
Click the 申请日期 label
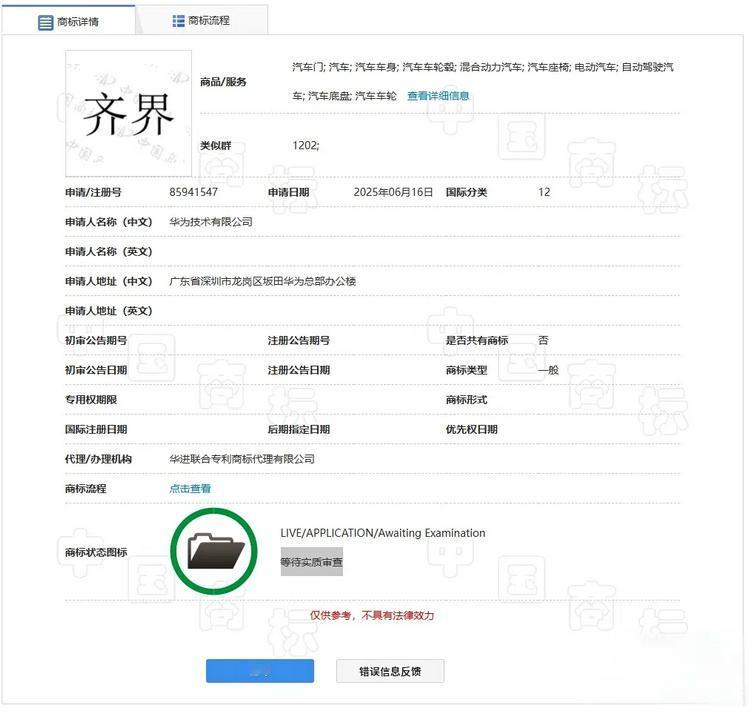289,192
